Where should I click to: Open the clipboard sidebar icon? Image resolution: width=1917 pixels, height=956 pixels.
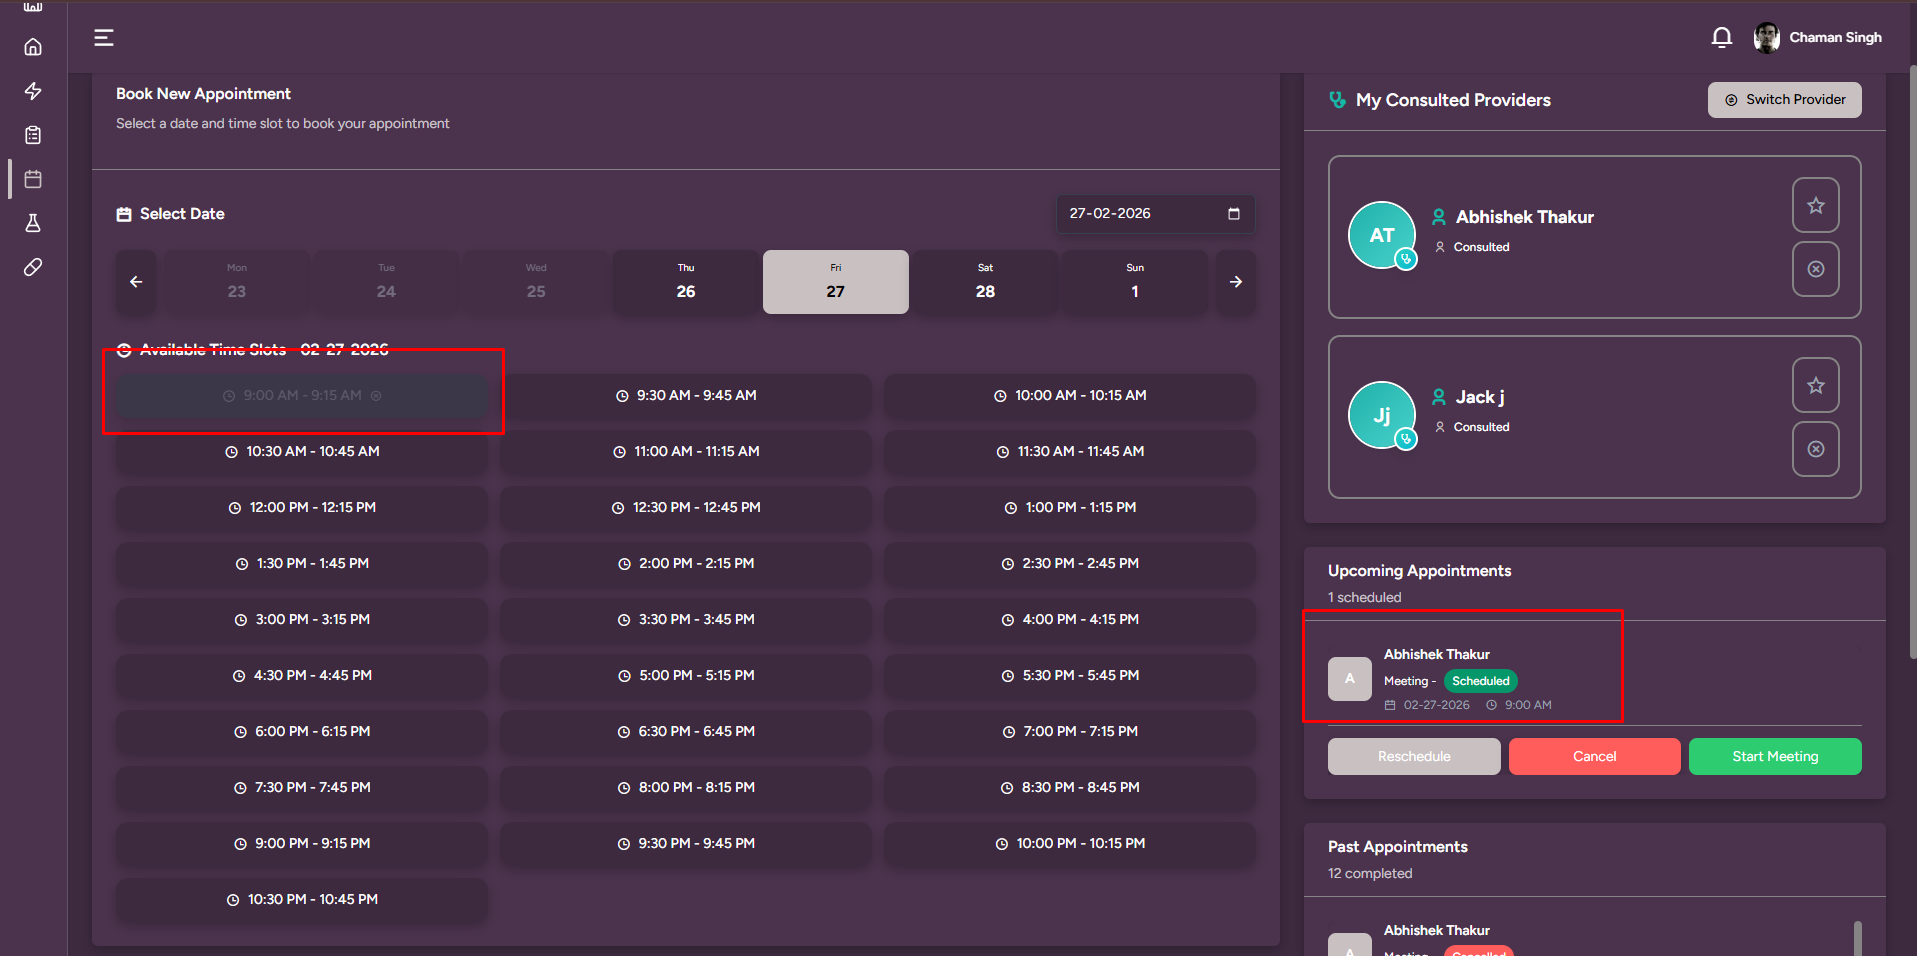point(33,135)
